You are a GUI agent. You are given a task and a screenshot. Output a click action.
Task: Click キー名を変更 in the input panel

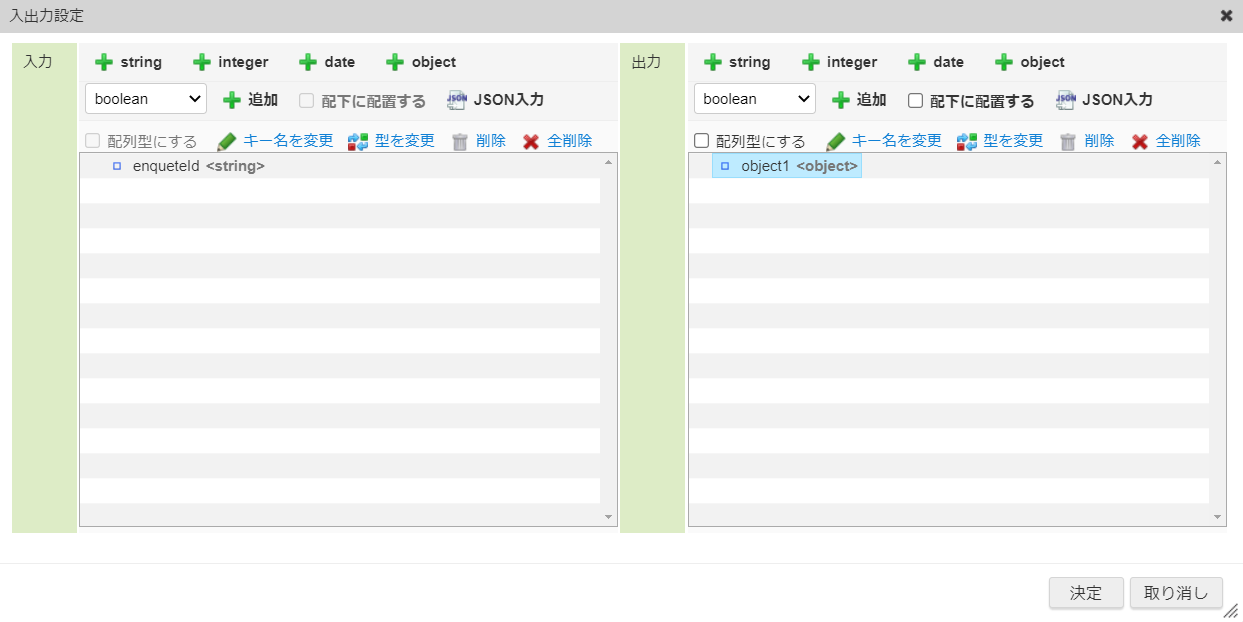pyautogui.click(x=275, y=141)
